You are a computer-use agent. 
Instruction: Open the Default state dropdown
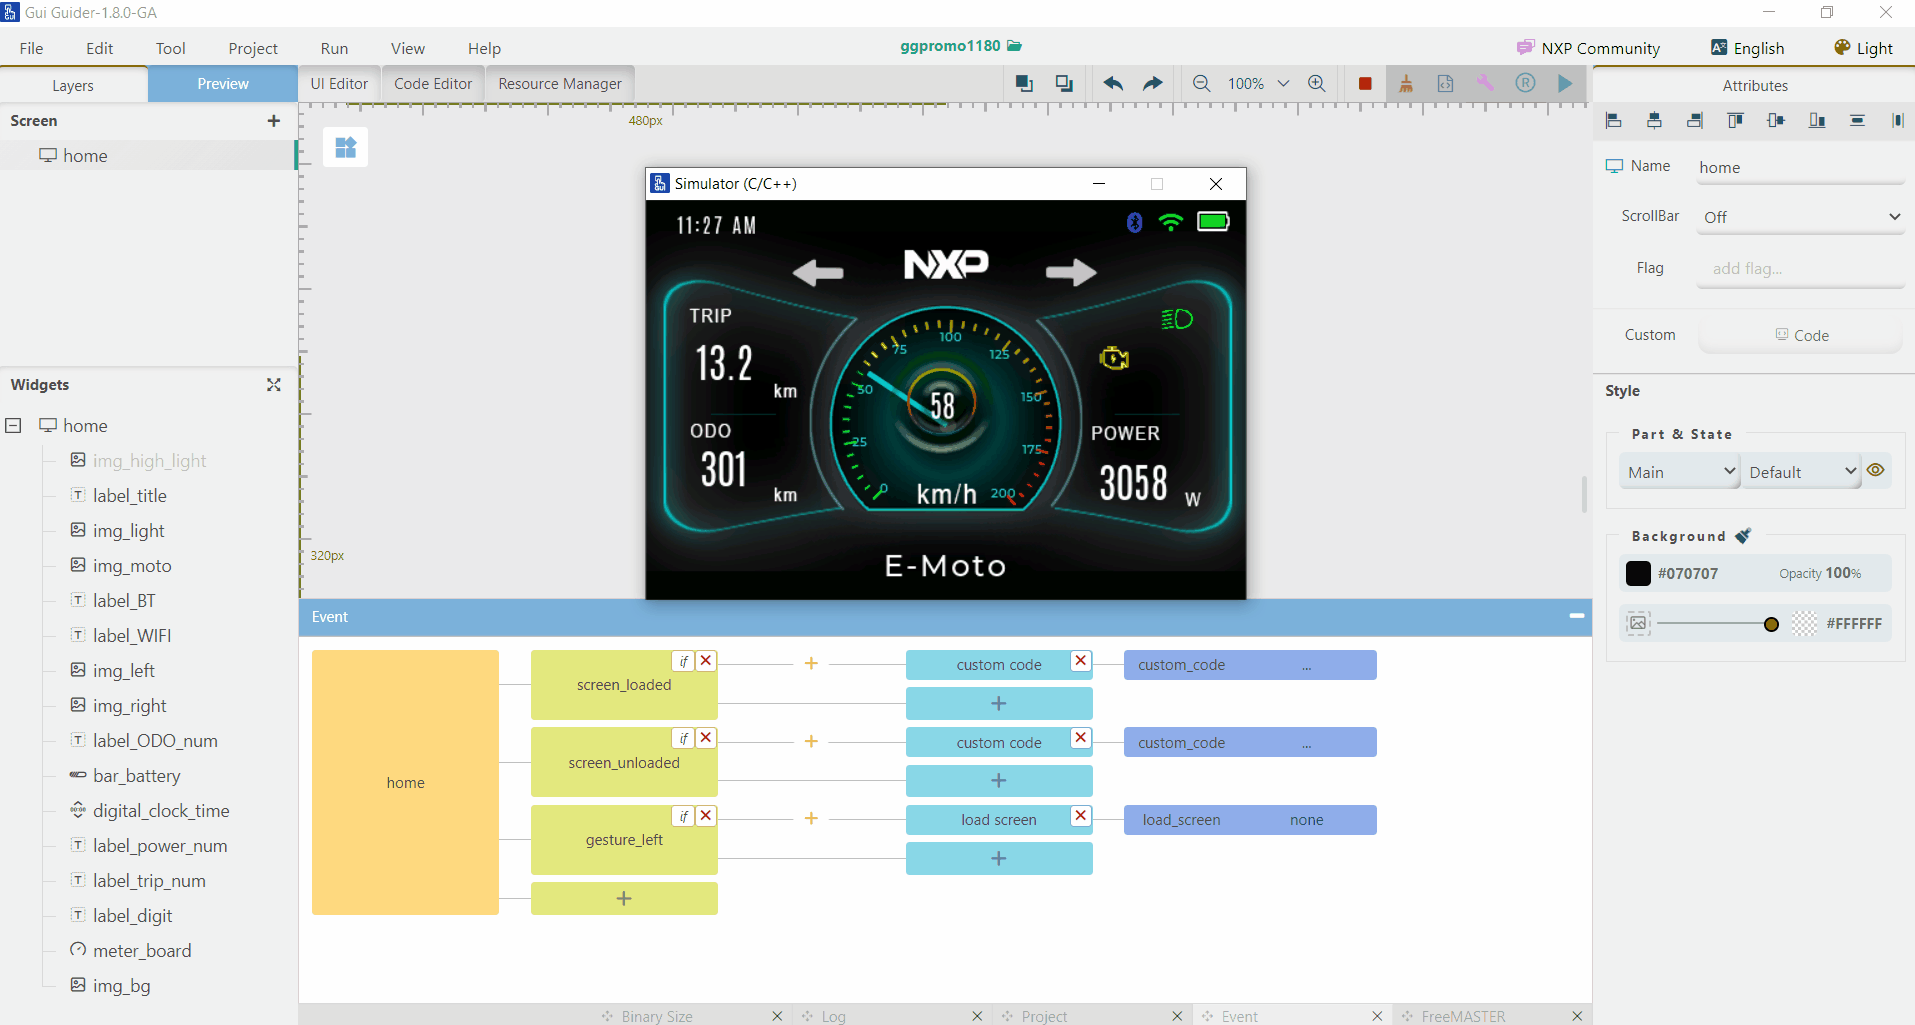pos(1800,471)
